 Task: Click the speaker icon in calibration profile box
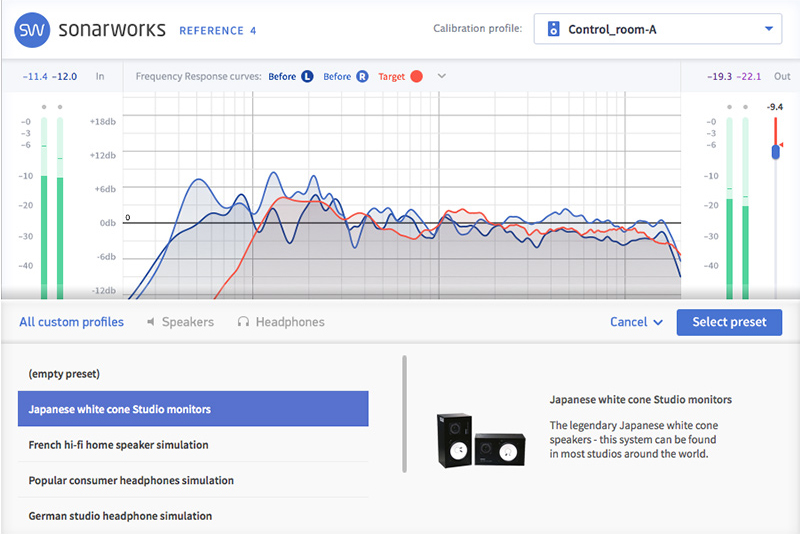[x=553, y=29]
